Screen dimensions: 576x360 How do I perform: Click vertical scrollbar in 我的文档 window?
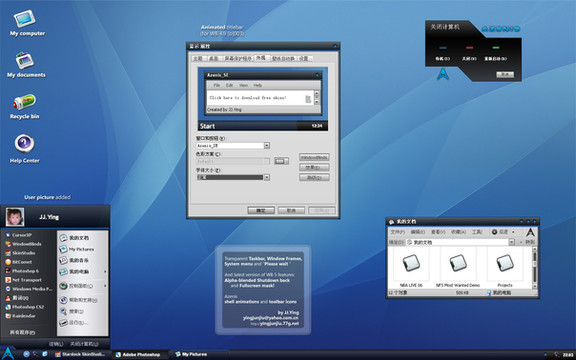534,268
